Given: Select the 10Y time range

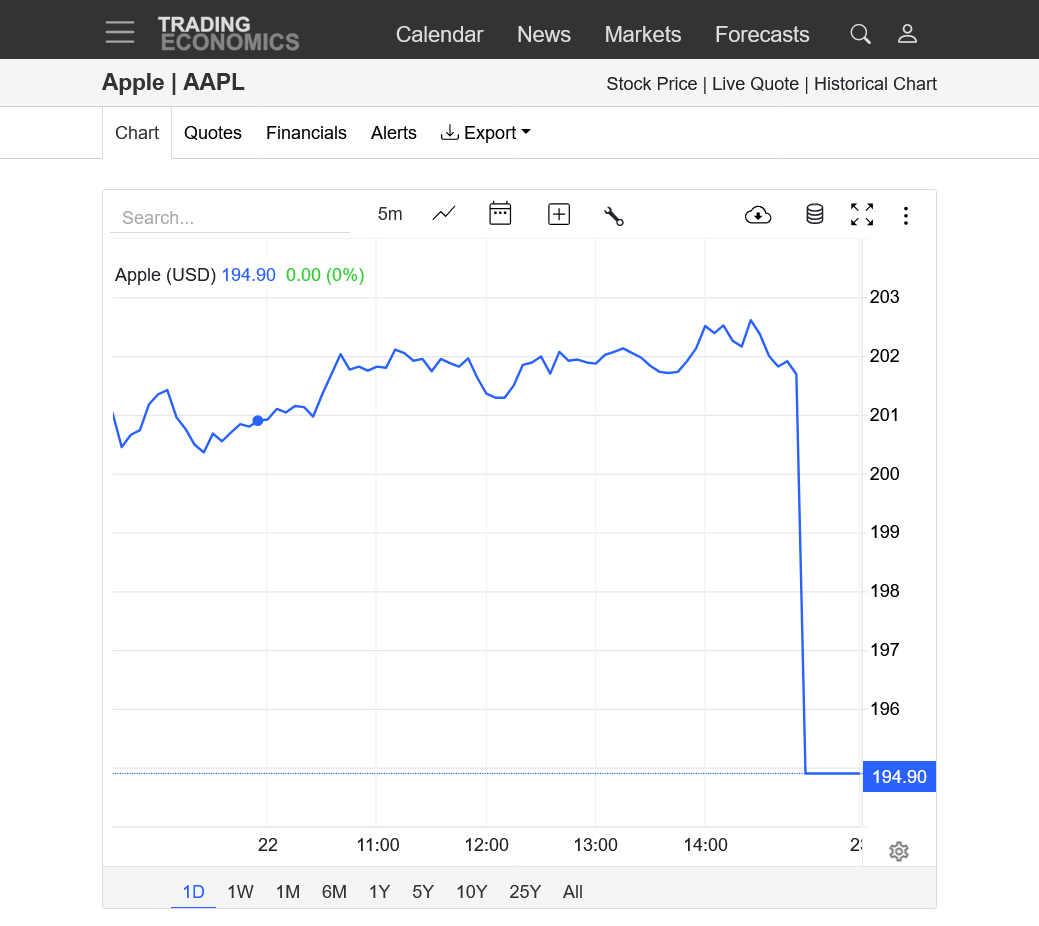Looking at the screenshot, I should coord(472,892).
